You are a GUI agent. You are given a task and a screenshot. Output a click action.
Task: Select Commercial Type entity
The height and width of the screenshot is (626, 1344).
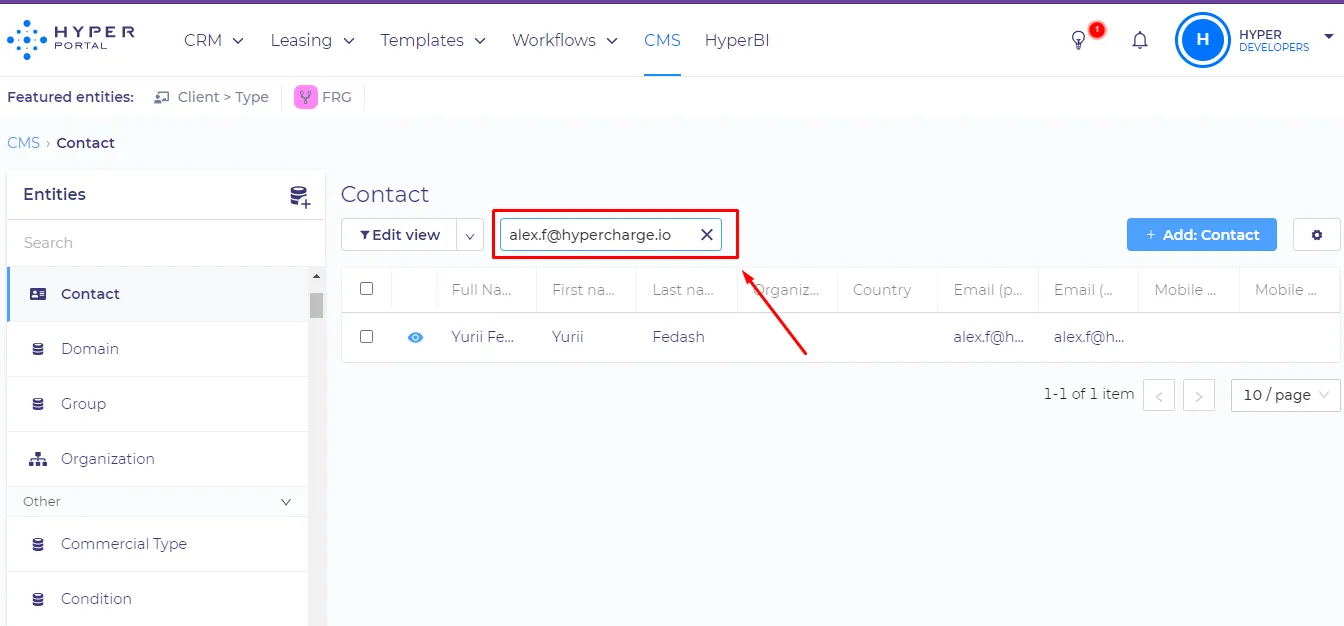click(158, 544)
